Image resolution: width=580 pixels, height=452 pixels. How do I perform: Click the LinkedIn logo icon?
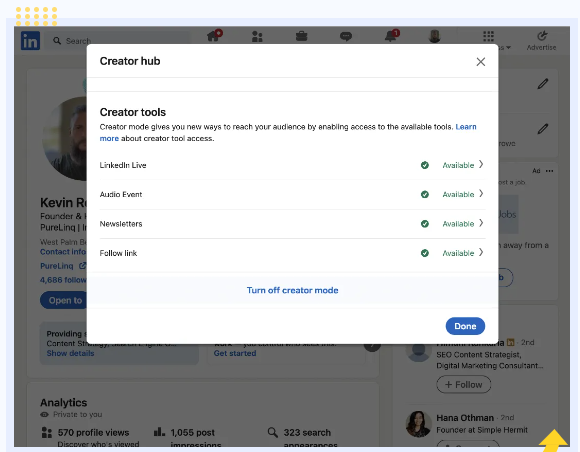click(x=30, y=41)
